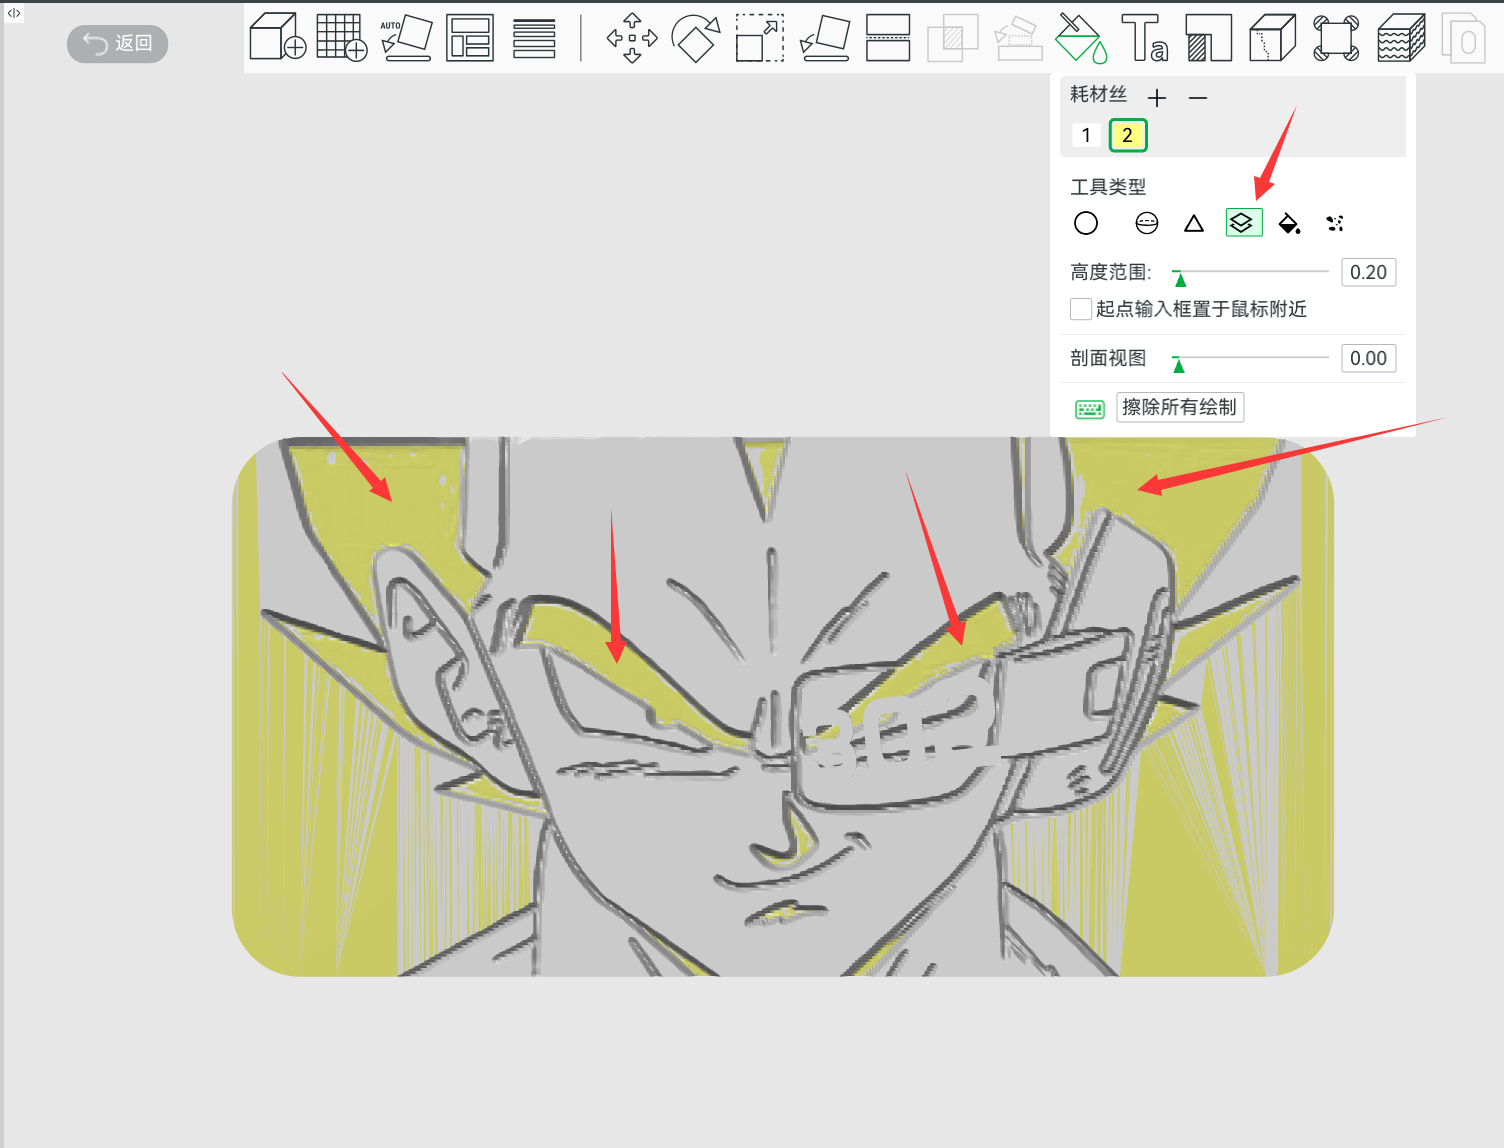Click the 高度范围 value field 0.20
Viewport: 1504px width, 1148px height.
(1368, 272)
